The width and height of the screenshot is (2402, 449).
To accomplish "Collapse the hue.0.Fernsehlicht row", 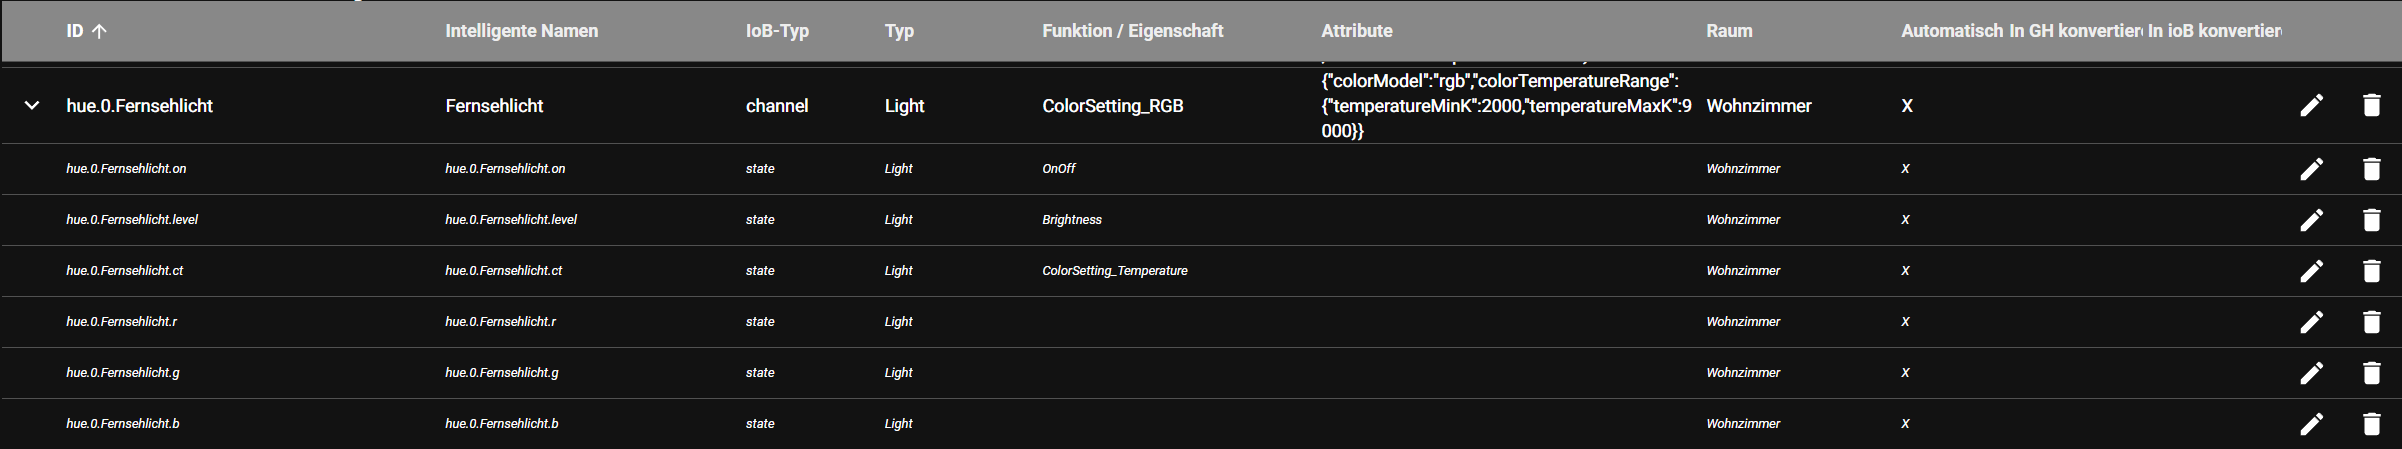I will 32,105.
